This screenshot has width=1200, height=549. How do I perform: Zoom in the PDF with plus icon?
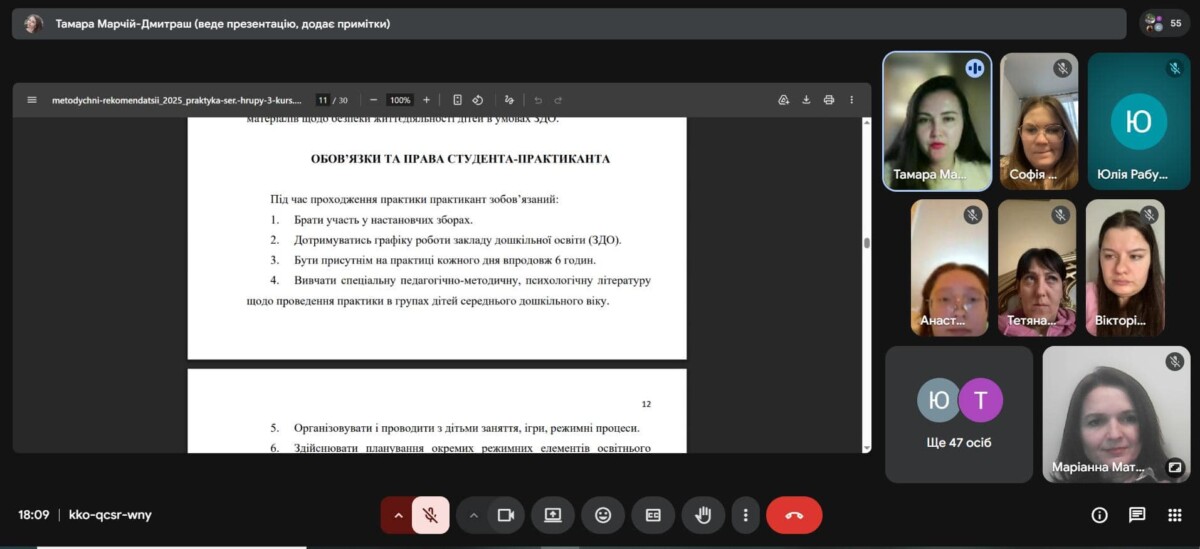click(x=426, y=100)
